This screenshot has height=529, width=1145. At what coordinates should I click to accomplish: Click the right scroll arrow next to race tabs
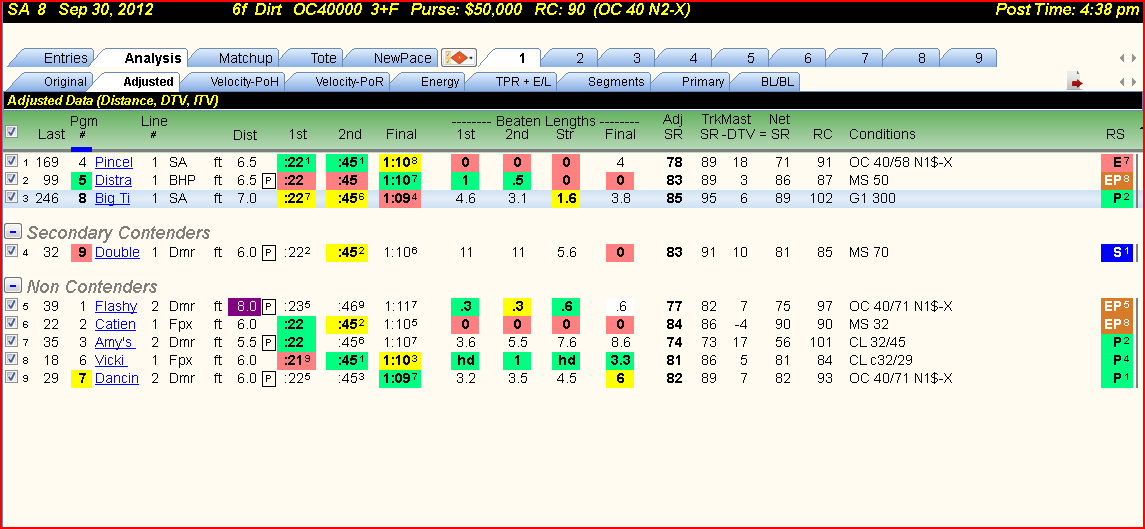point(1134,58)
